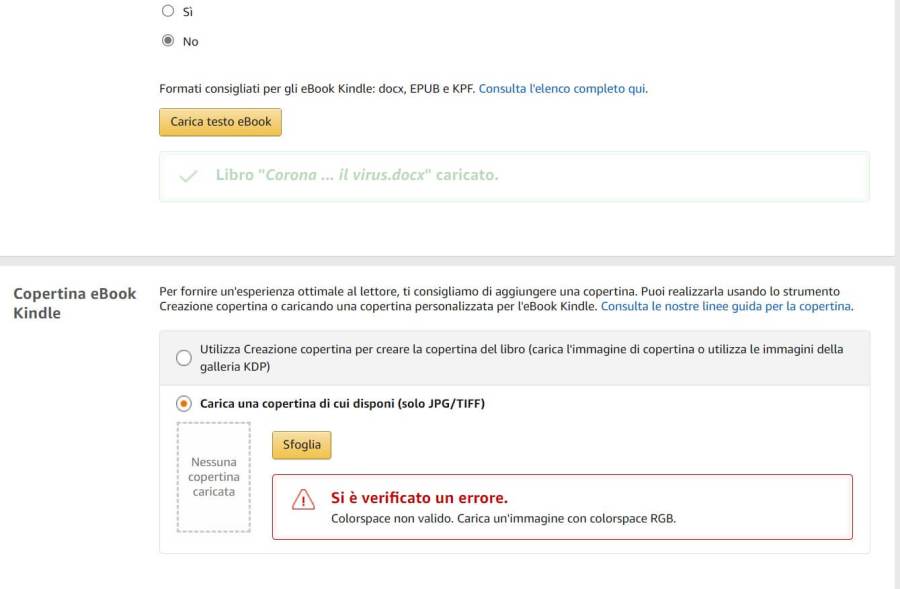Select 'Carica una copertina di cui disponi' radio
This screenshot has width=900, height=589.
[183, 404]
